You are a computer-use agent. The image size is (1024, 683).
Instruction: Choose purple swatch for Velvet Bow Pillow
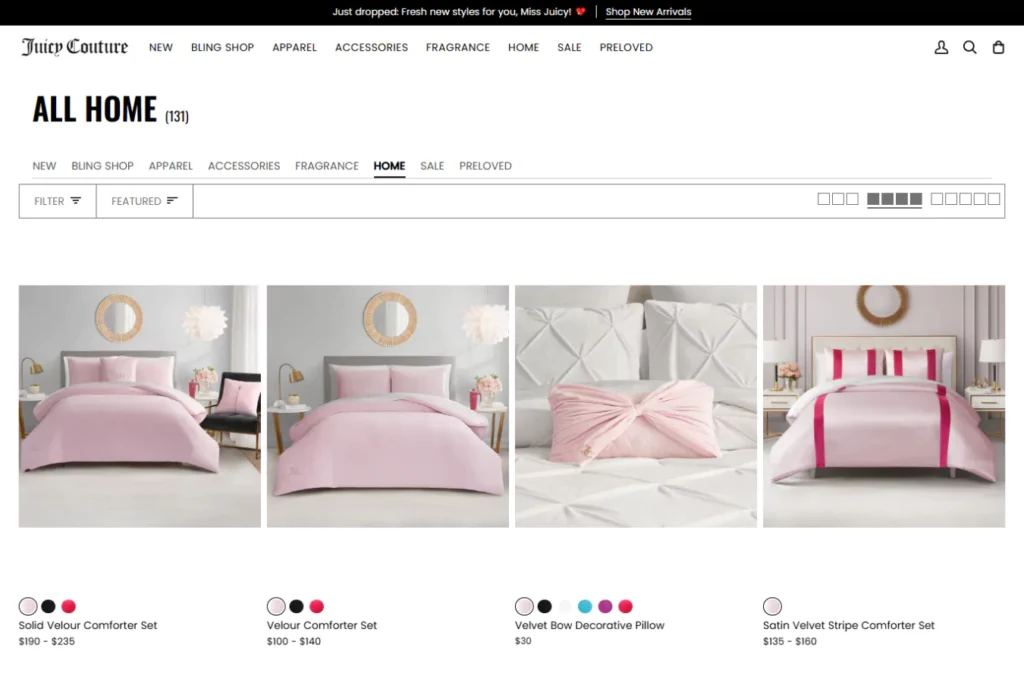605,606
